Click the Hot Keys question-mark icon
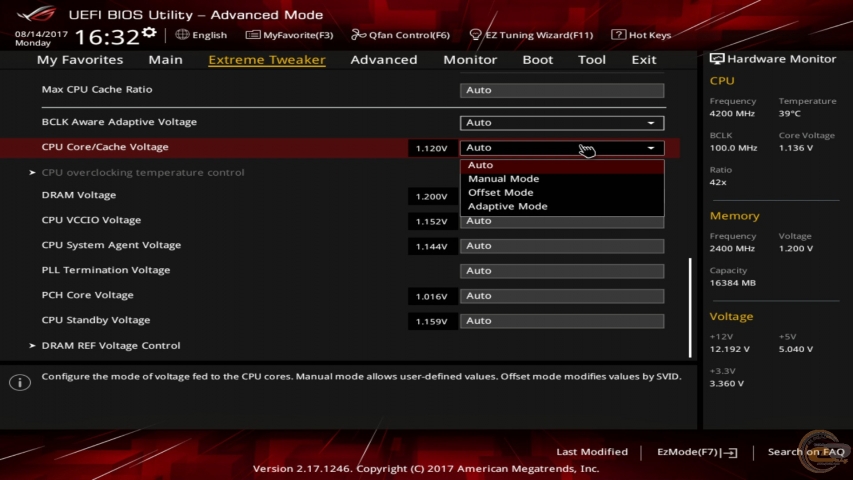Image resolution: width=853 pixels, height=480 pixels. pos(618,35)
